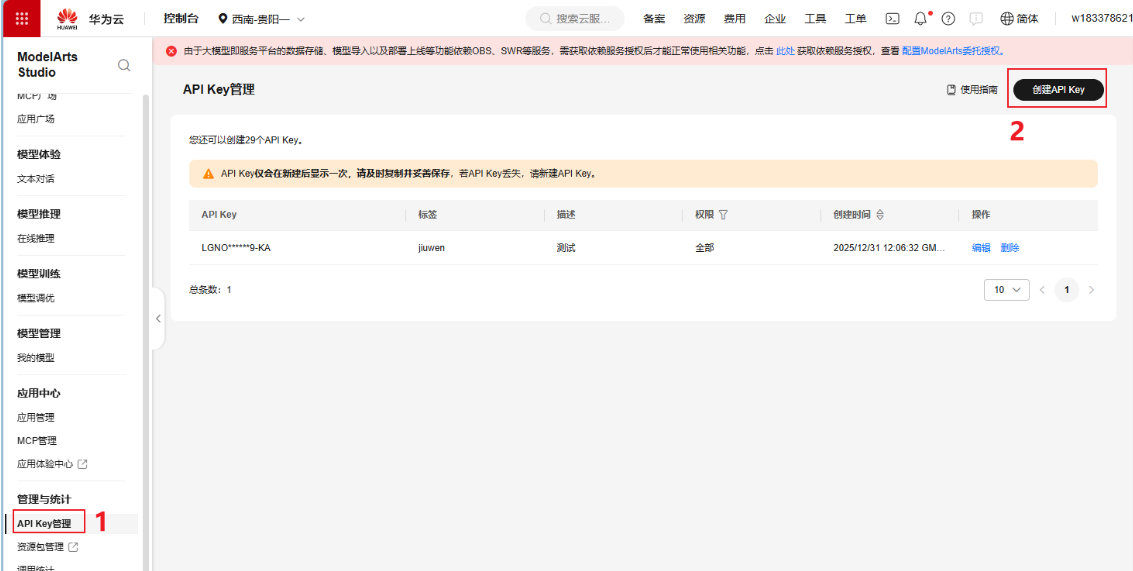1133x571 pixels.
Task: Open the 费用 menu
Action: (735, 19)
